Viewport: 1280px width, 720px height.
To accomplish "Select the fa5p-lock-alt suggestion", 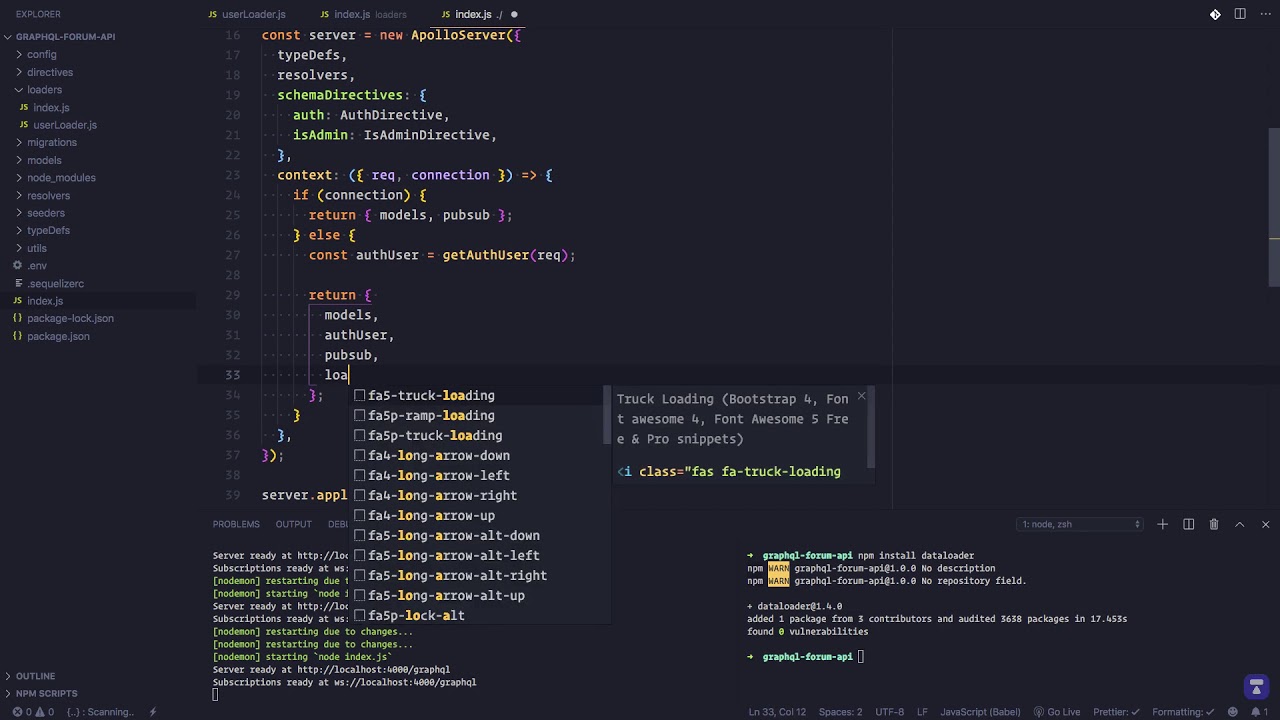I will coord(481,615).
